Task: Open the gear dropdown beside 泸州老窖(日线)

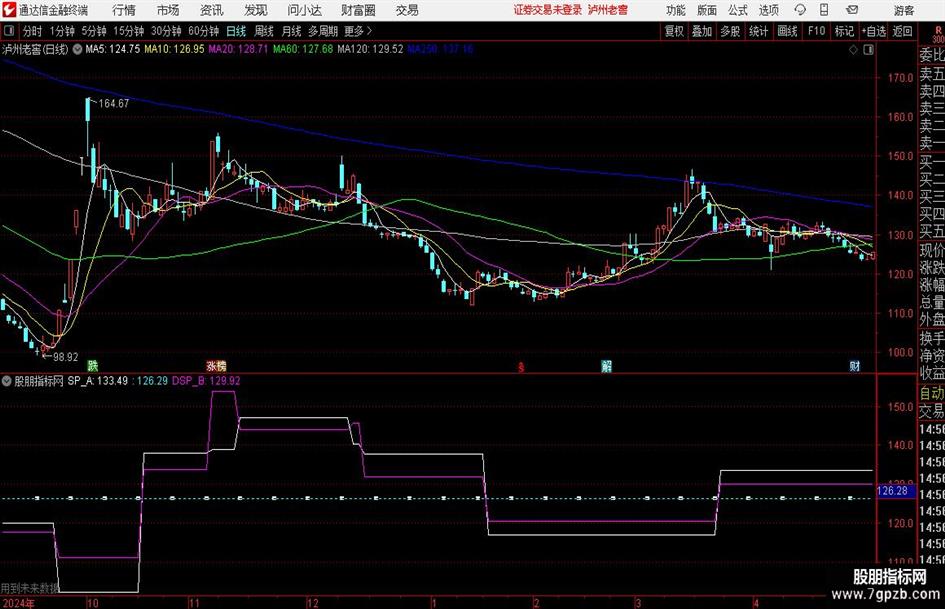Action: coord(77,49)
